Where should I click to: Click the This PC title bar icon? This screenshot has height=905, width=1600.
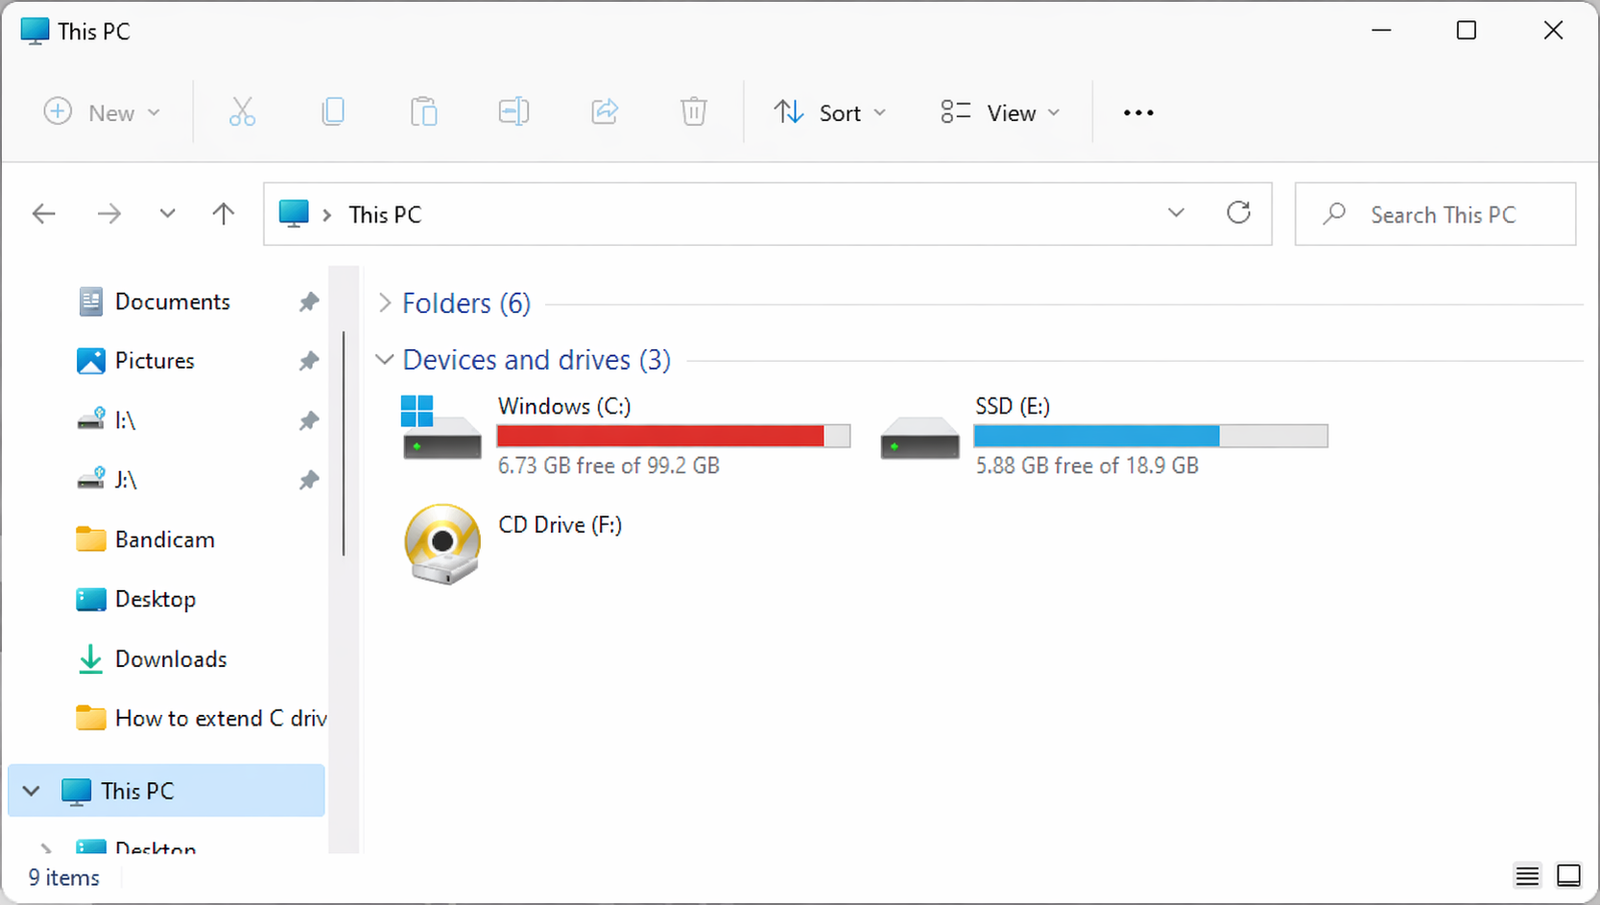tap(35, 31)
